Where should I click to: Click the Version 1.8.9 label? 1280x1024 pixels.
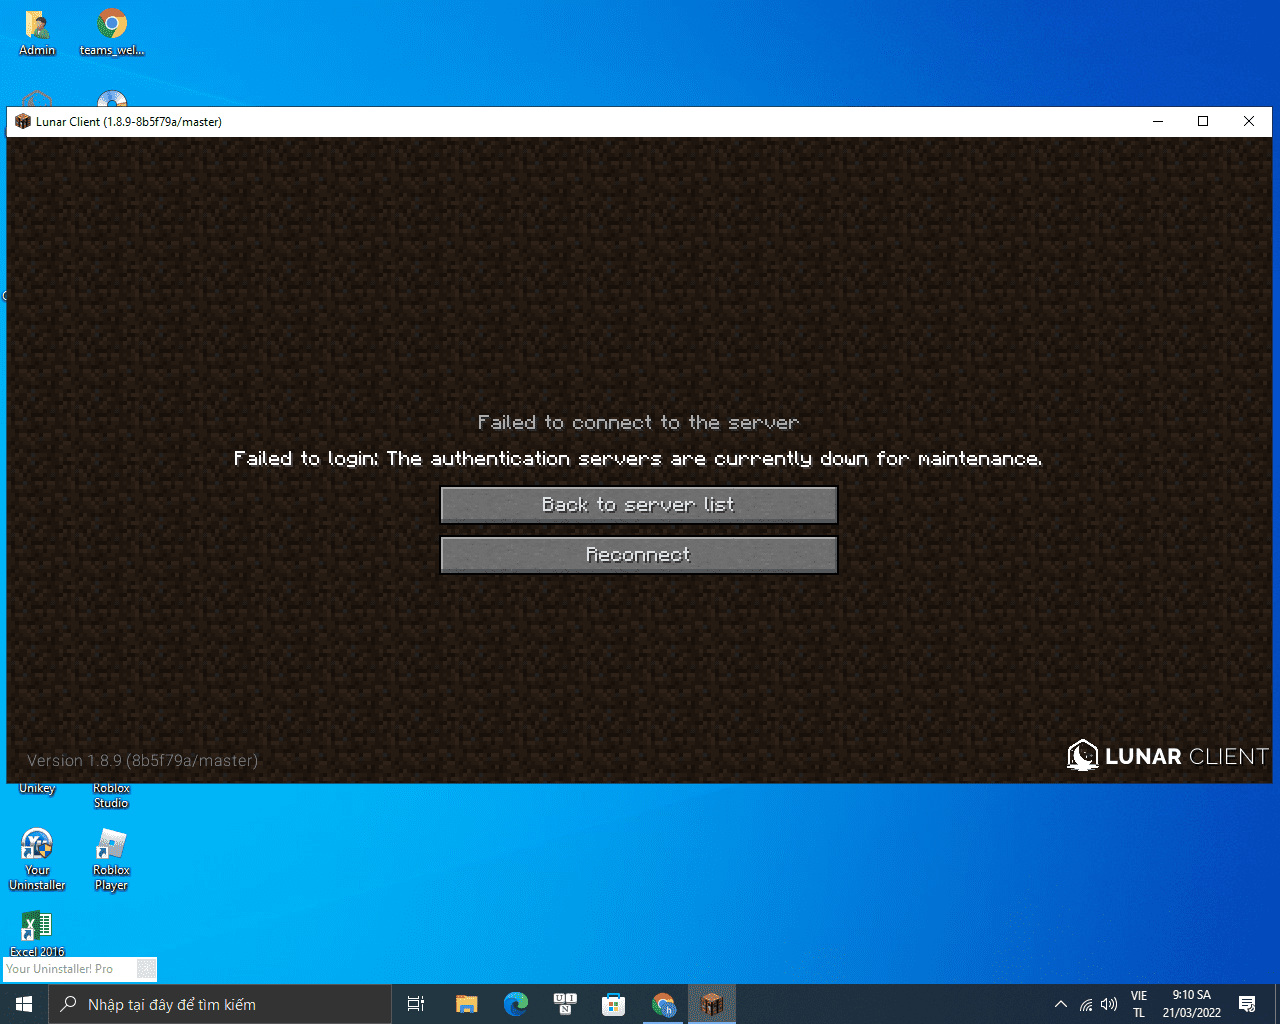142,760
